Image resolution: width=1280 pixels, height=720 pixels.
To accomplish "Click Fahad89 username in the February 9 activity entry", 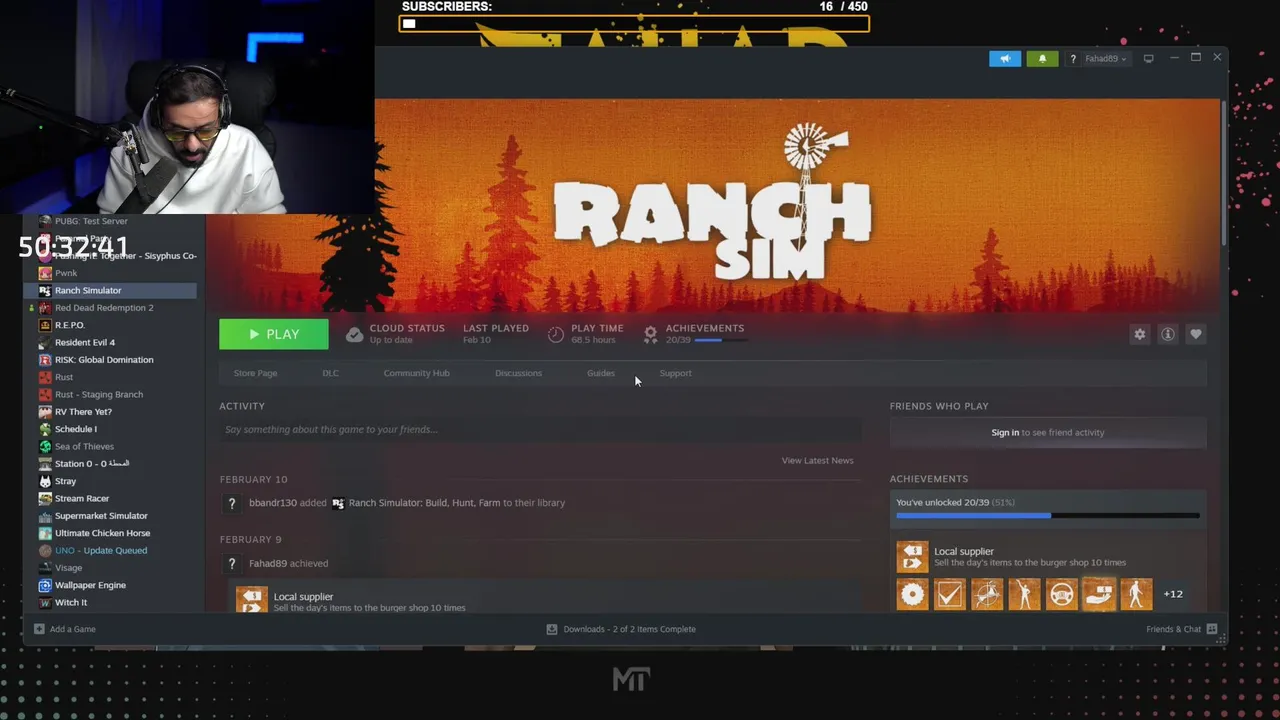I will tap(268, 563).
